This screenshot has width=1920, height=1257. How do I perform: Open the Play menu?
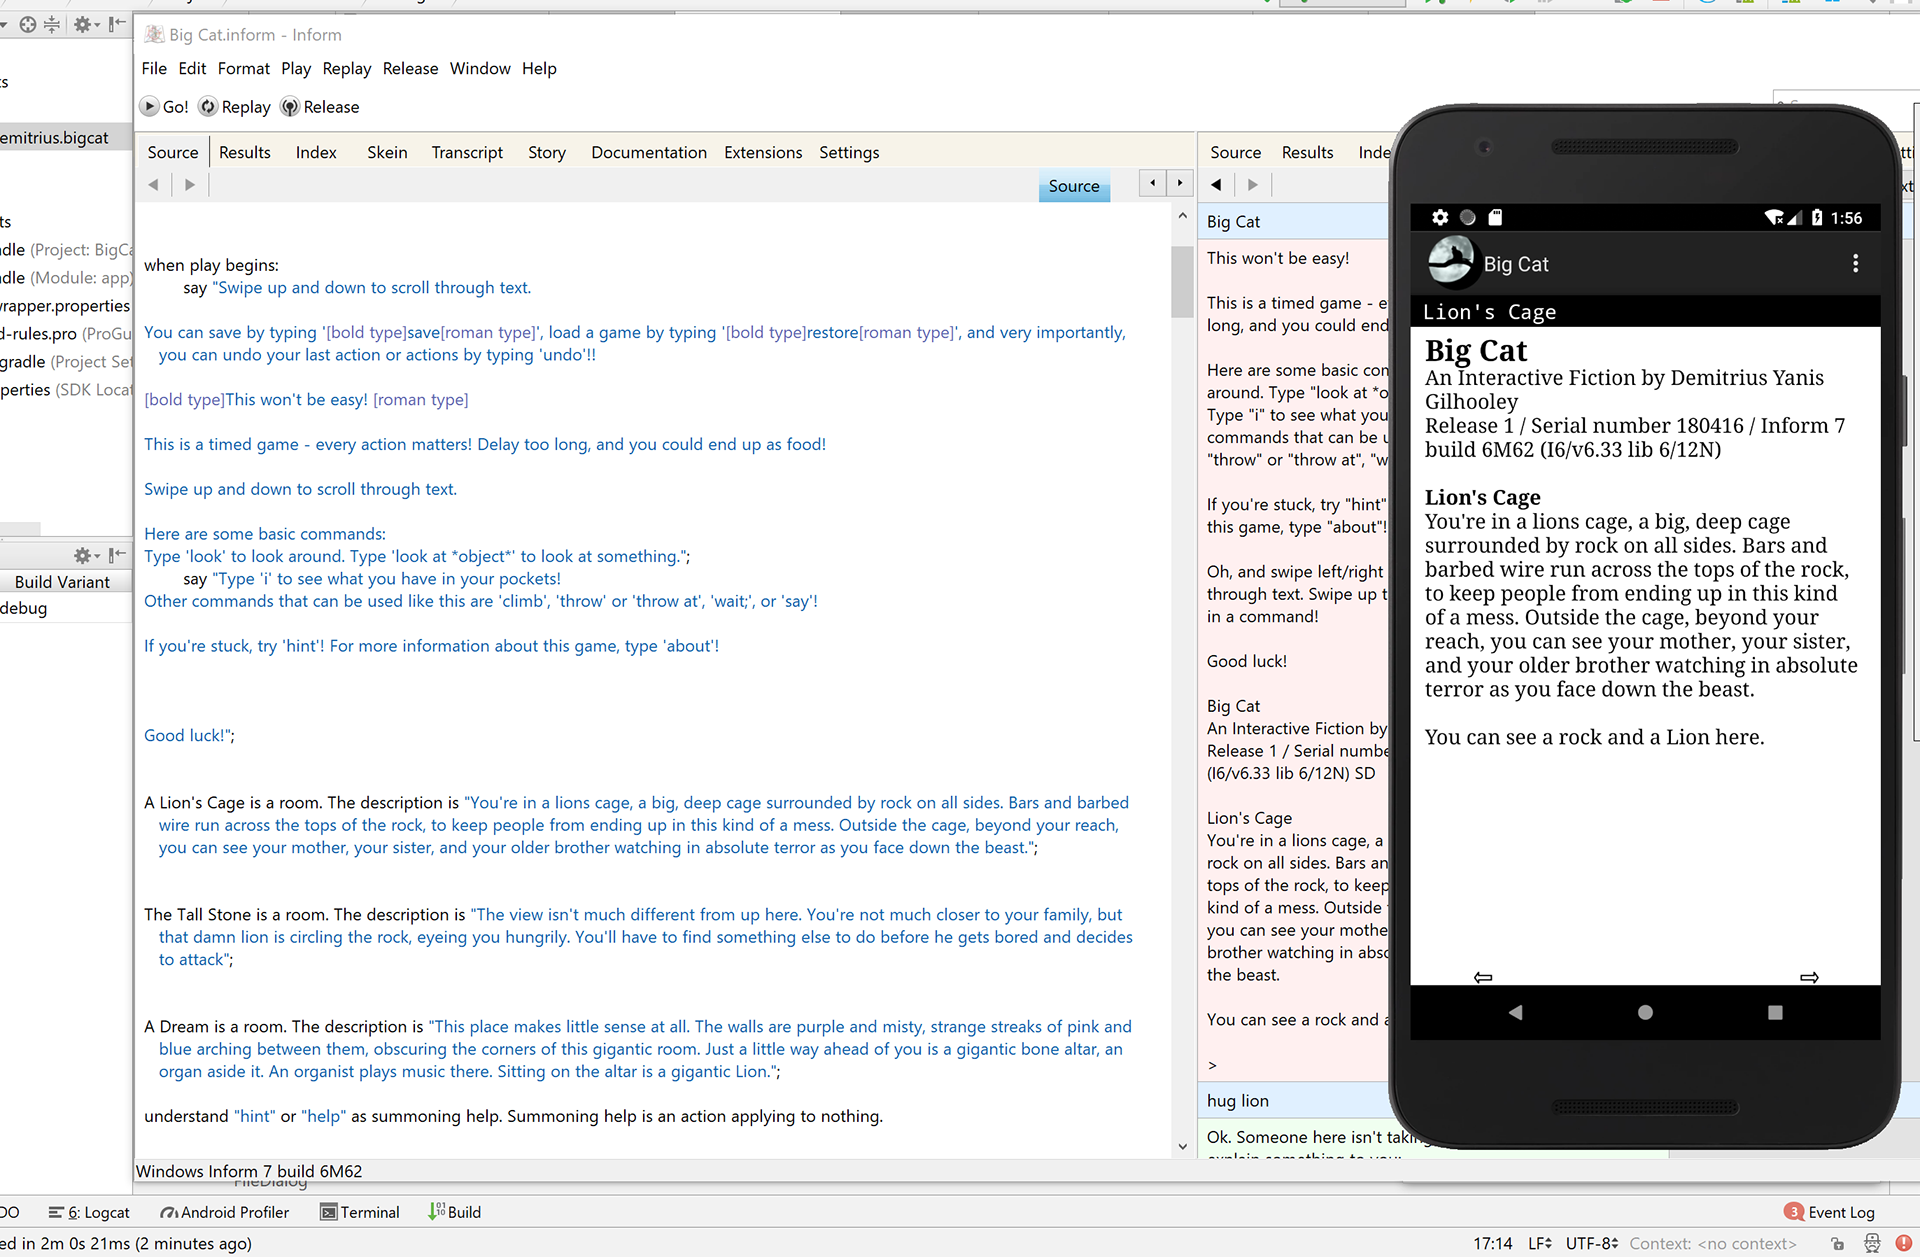click(x=296, y=68)
